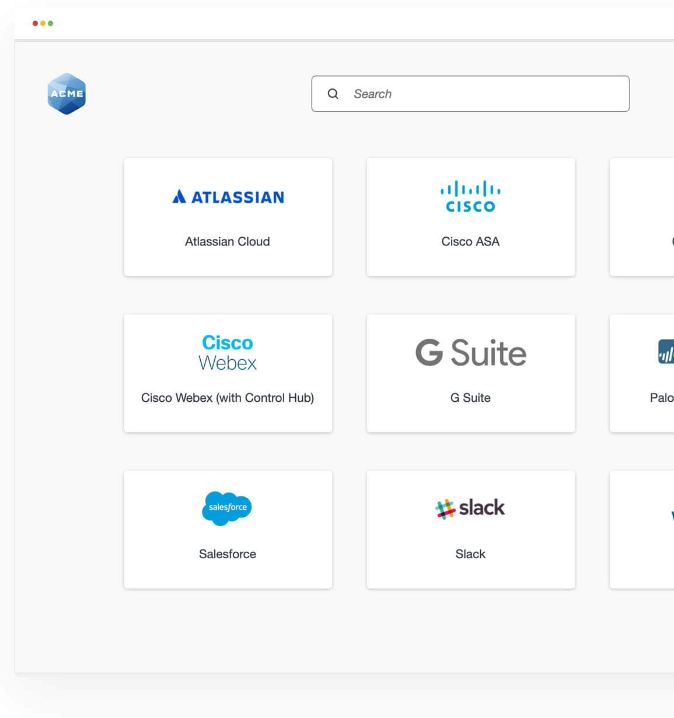Click the Salesforce cloud logo
Image resolution: width=674 pixels, height=718 pixels.
[x=227, y=508]
